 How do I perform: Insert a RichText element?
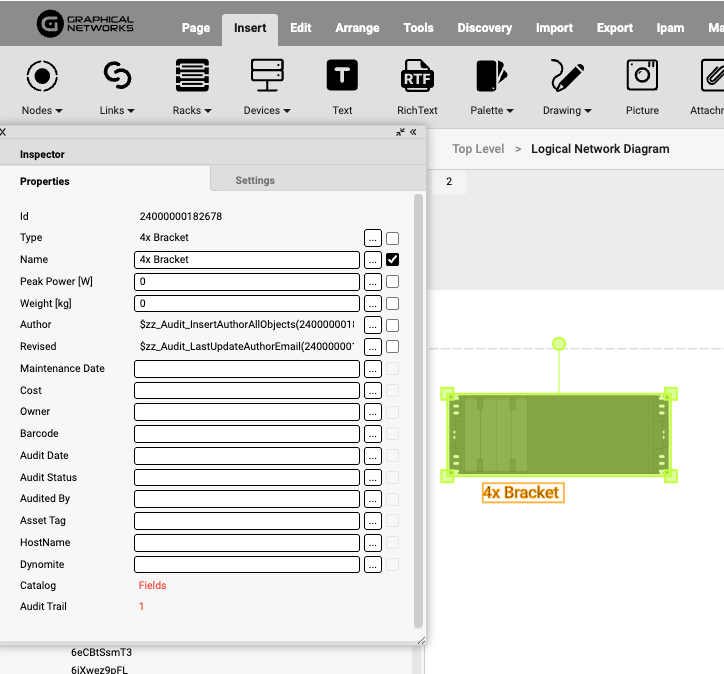click(417, 76)
